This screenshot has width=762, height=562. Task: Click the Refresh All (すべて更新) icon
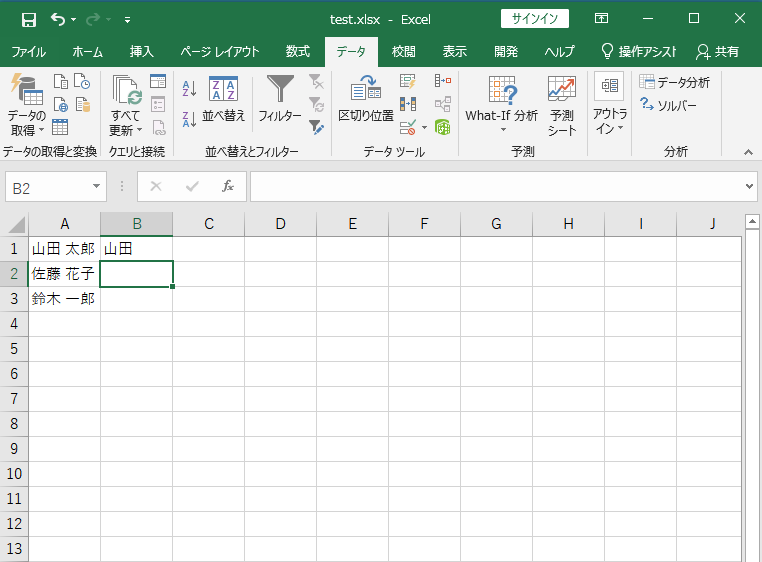click(x=126, y=89)
